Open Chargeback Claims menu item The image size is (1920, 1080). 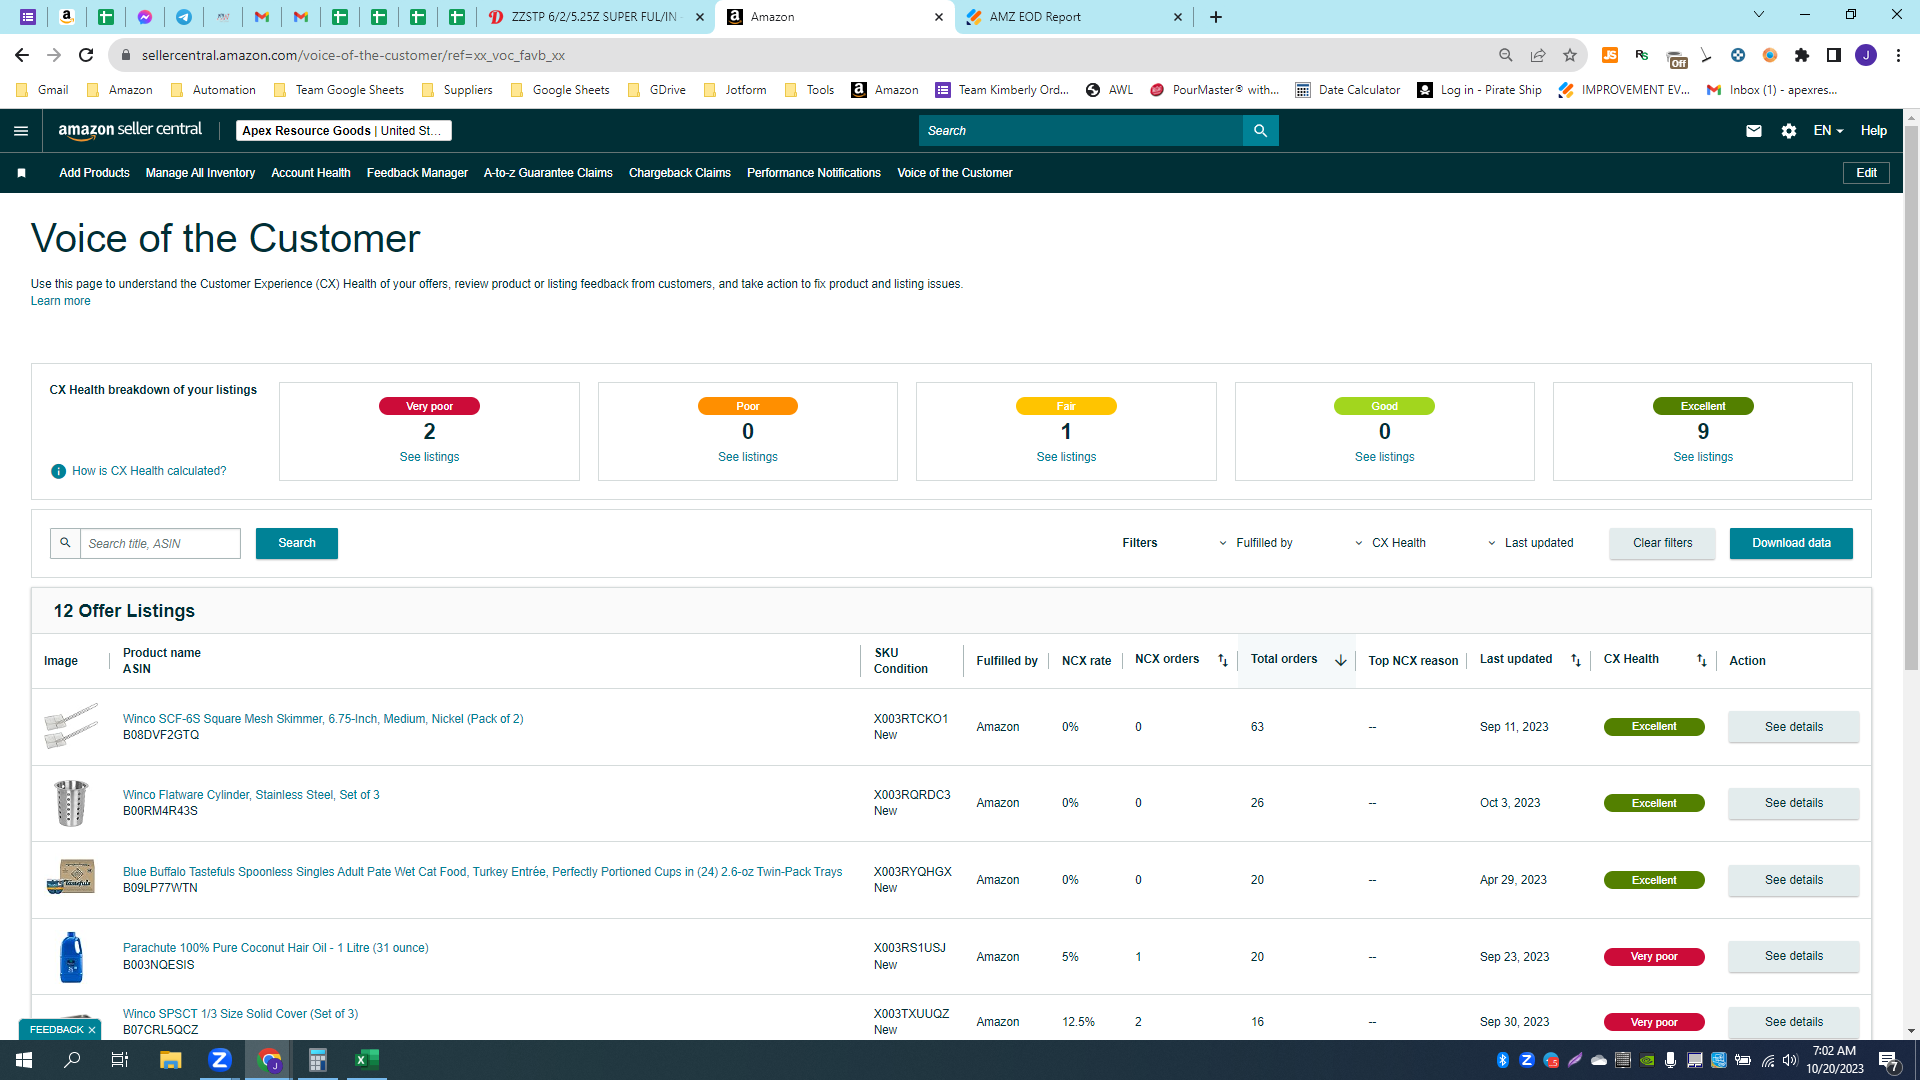680,173
